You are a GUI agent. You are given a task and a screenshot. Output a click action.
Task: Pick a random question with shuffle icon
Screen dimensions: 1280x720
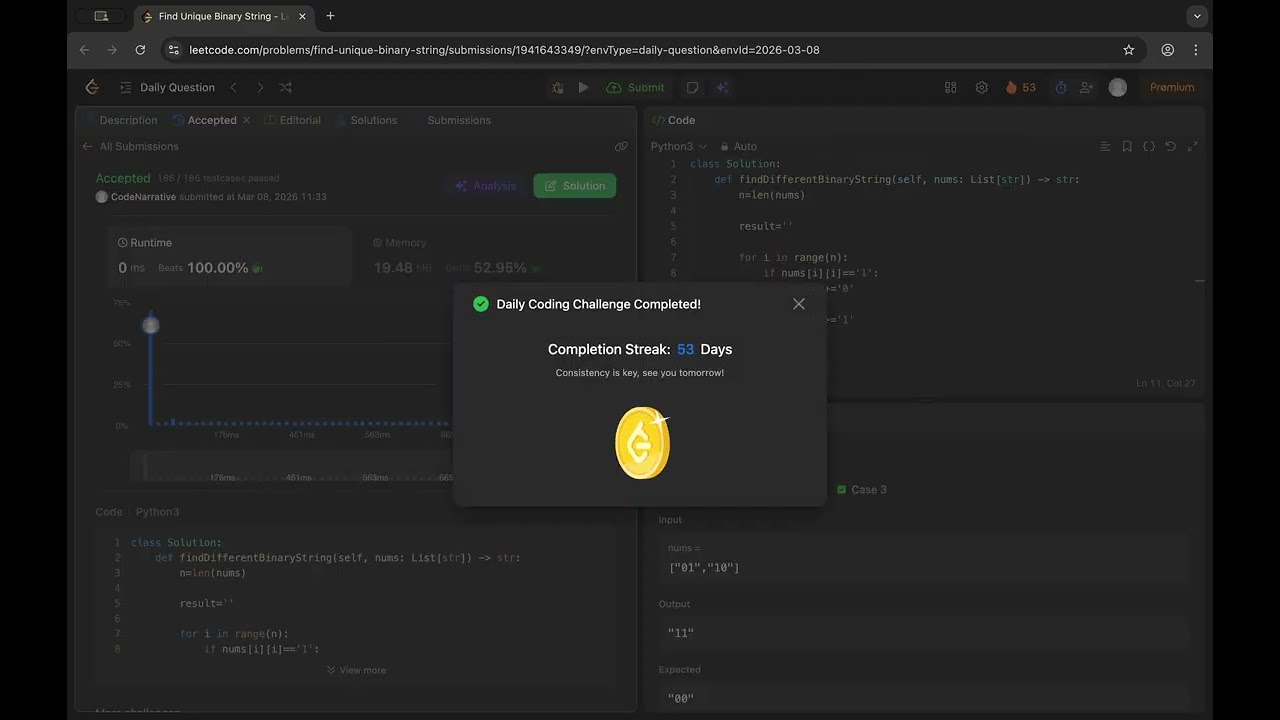coord(286,87)
